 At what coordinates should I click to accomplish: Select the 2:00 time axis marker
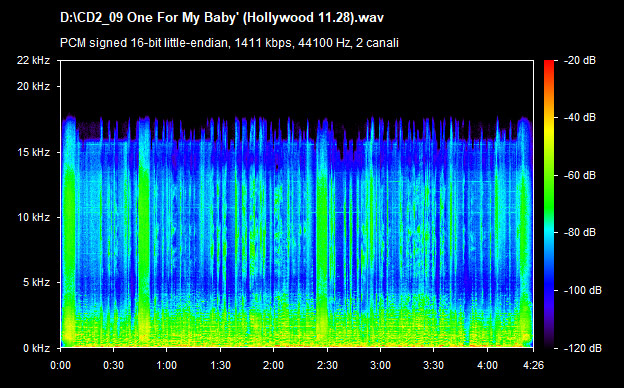tap(273, 365)
